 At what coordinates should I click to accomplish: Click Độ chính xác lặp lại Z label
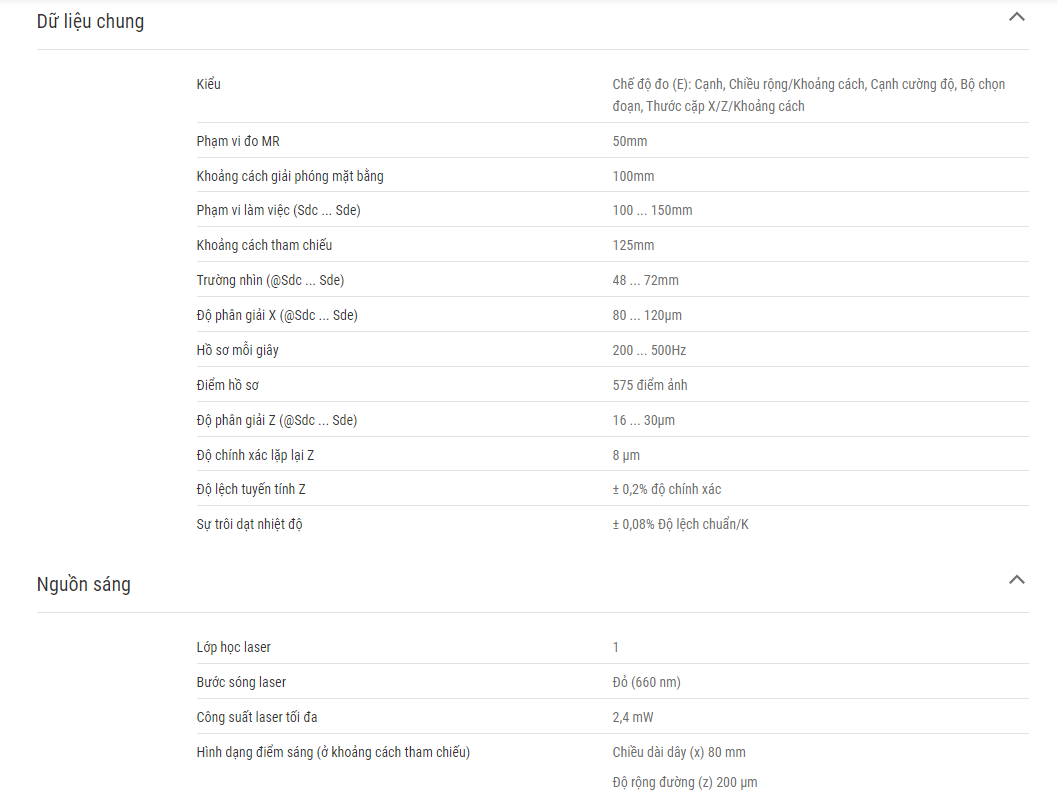(x=255, y=455)
